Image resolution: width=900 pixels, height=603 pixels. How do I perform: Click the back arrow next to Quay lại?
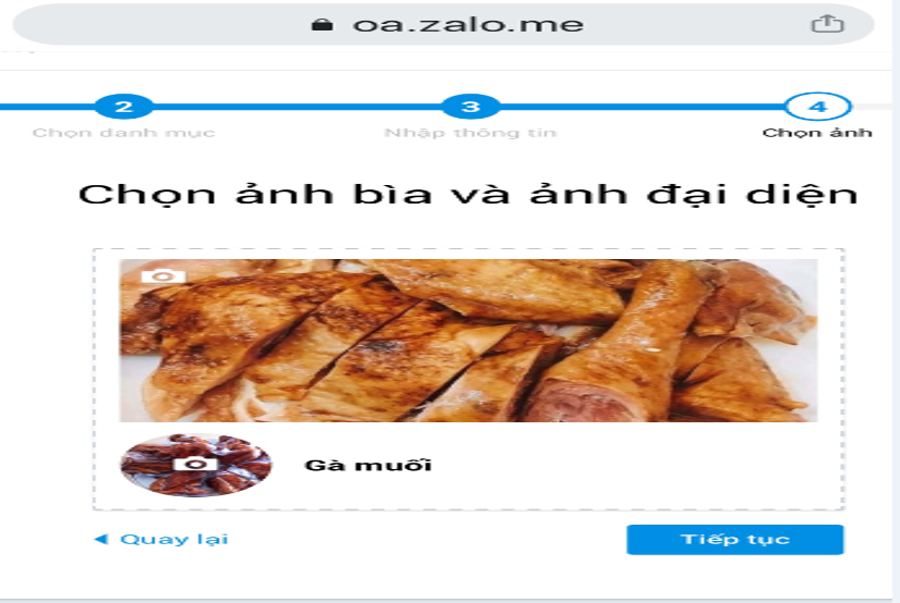pyautogui.click(x=101, y=539)
